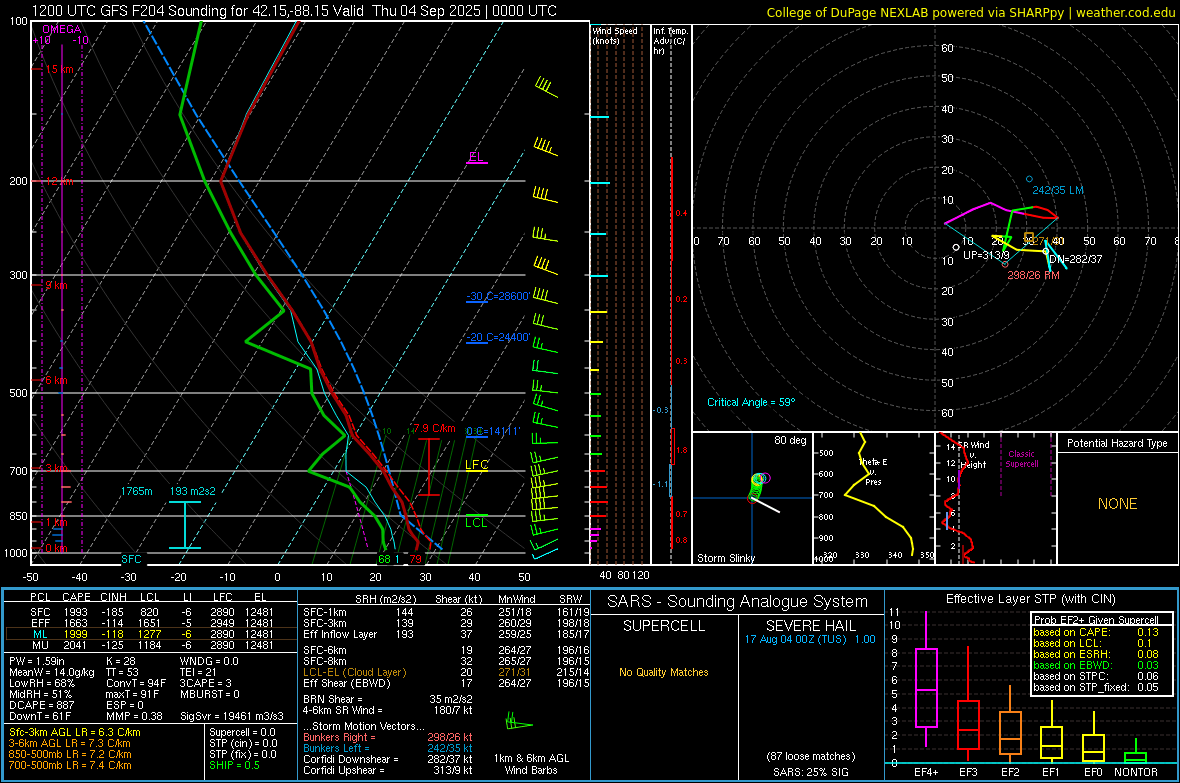
Task: Click the blue Bunkers Left storm motion
Action: pyautogui.click(x=388, y=748)
